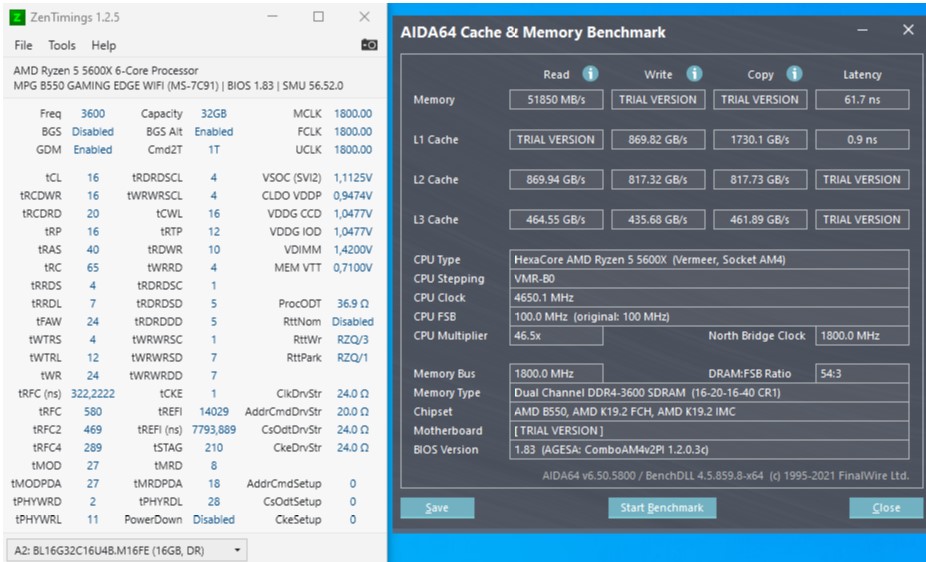Click the ZenTimings app icon in title bar
The height and width of the screenshot is (562, 926).
coord(18,17)
